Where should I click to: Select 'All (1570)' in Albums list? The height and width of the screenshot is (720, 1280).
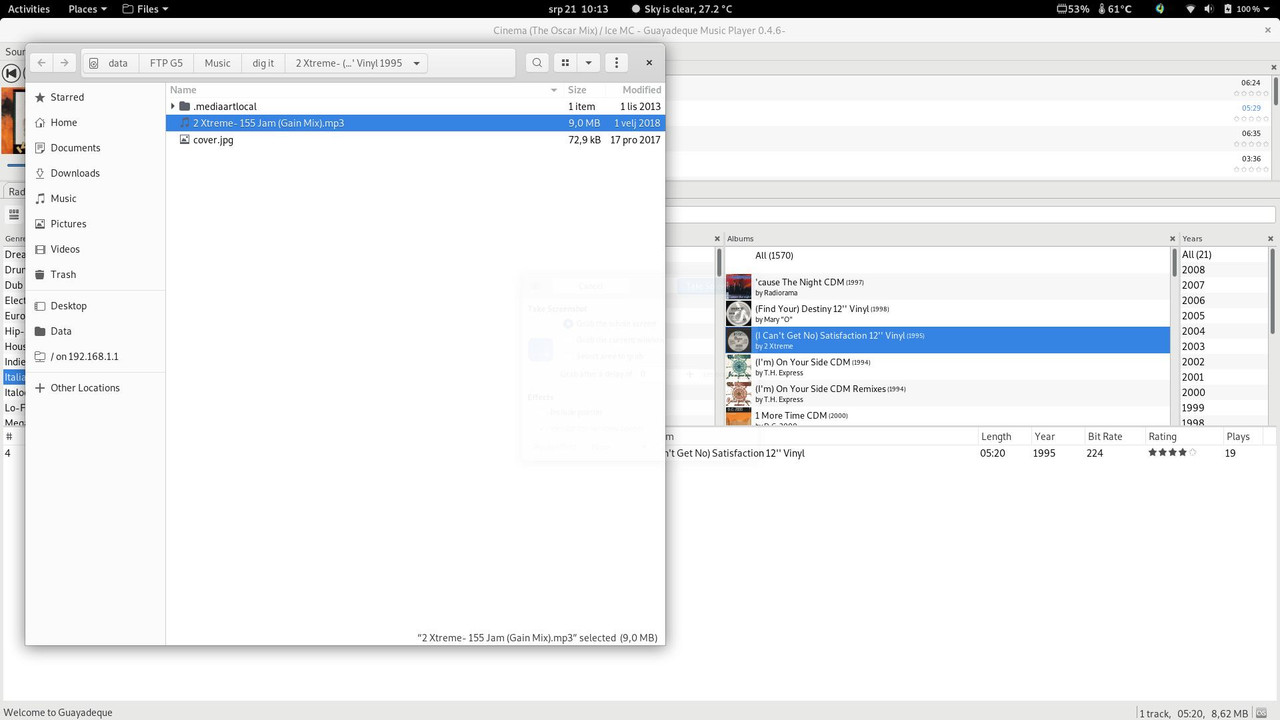point(947,256)
